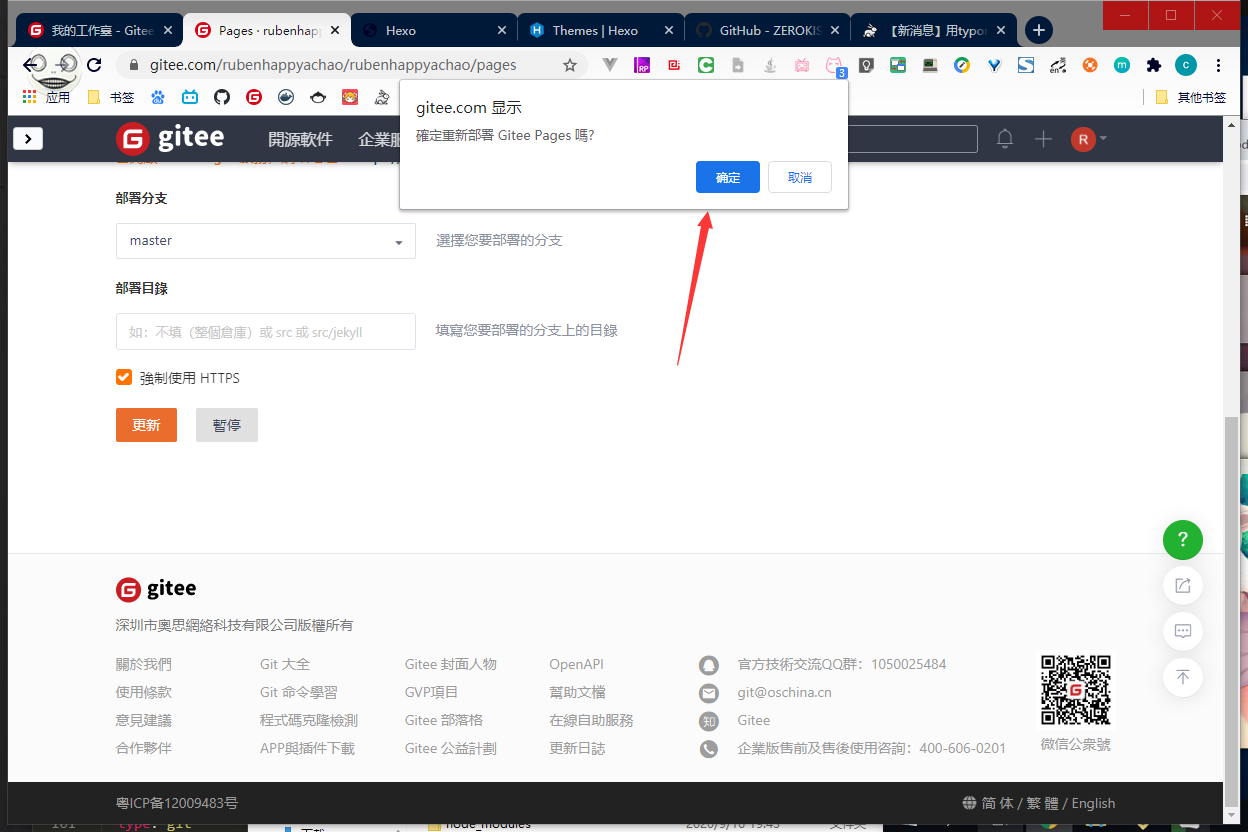1248x832 pixels.
Task: Open the user avatar dropdown menu
Action: point(1088,139)
